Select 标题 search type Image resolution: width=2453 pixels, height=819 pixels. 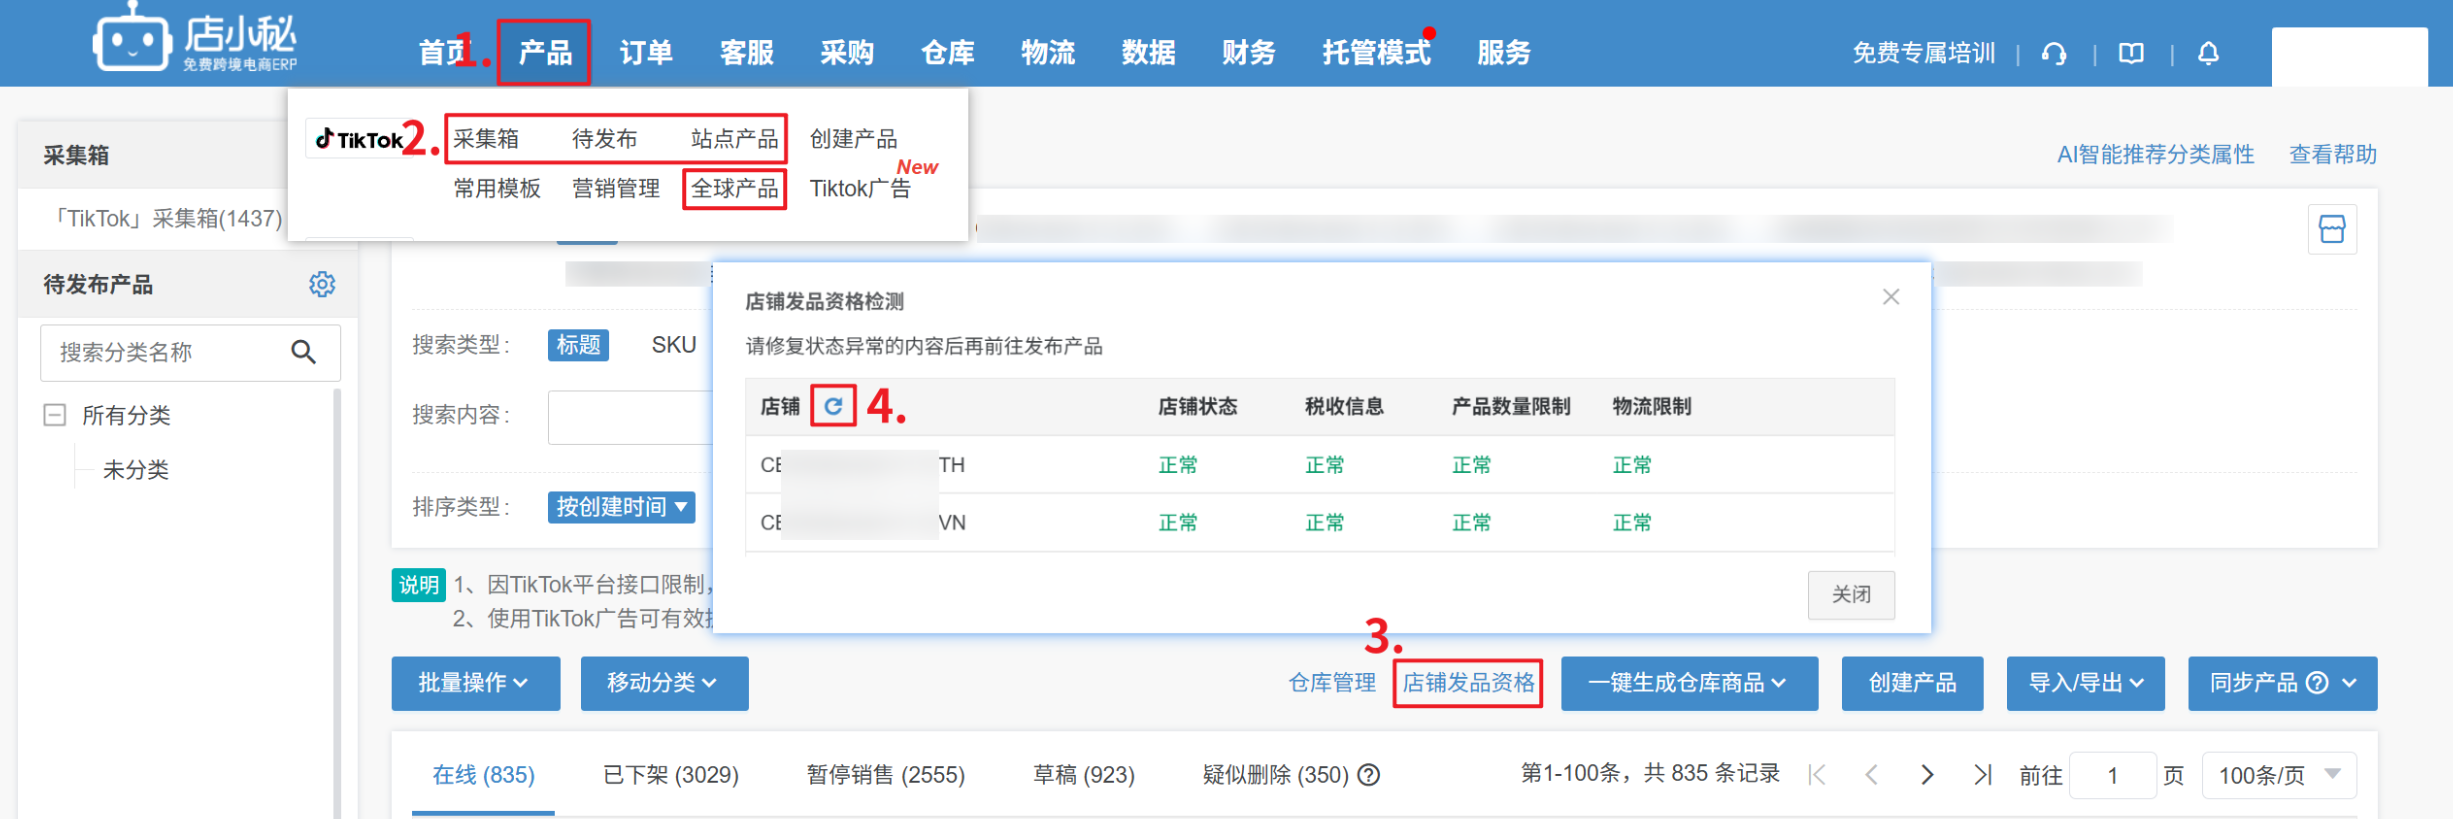578,345
